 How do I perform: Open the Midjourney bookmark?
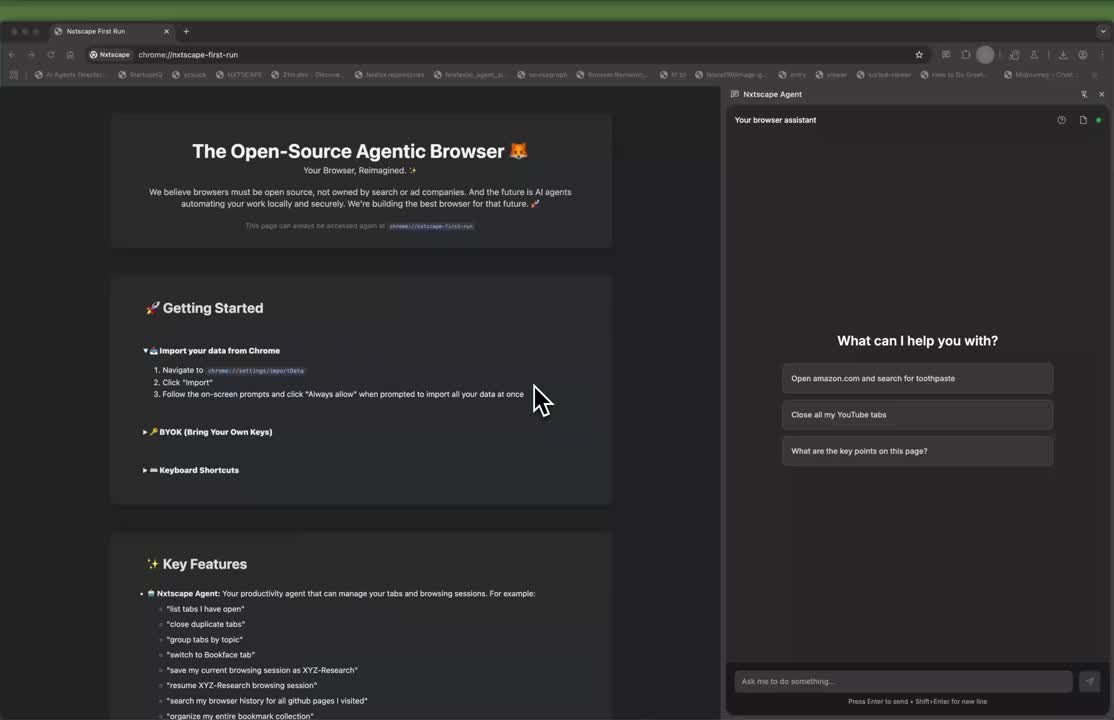[1040, 75]
